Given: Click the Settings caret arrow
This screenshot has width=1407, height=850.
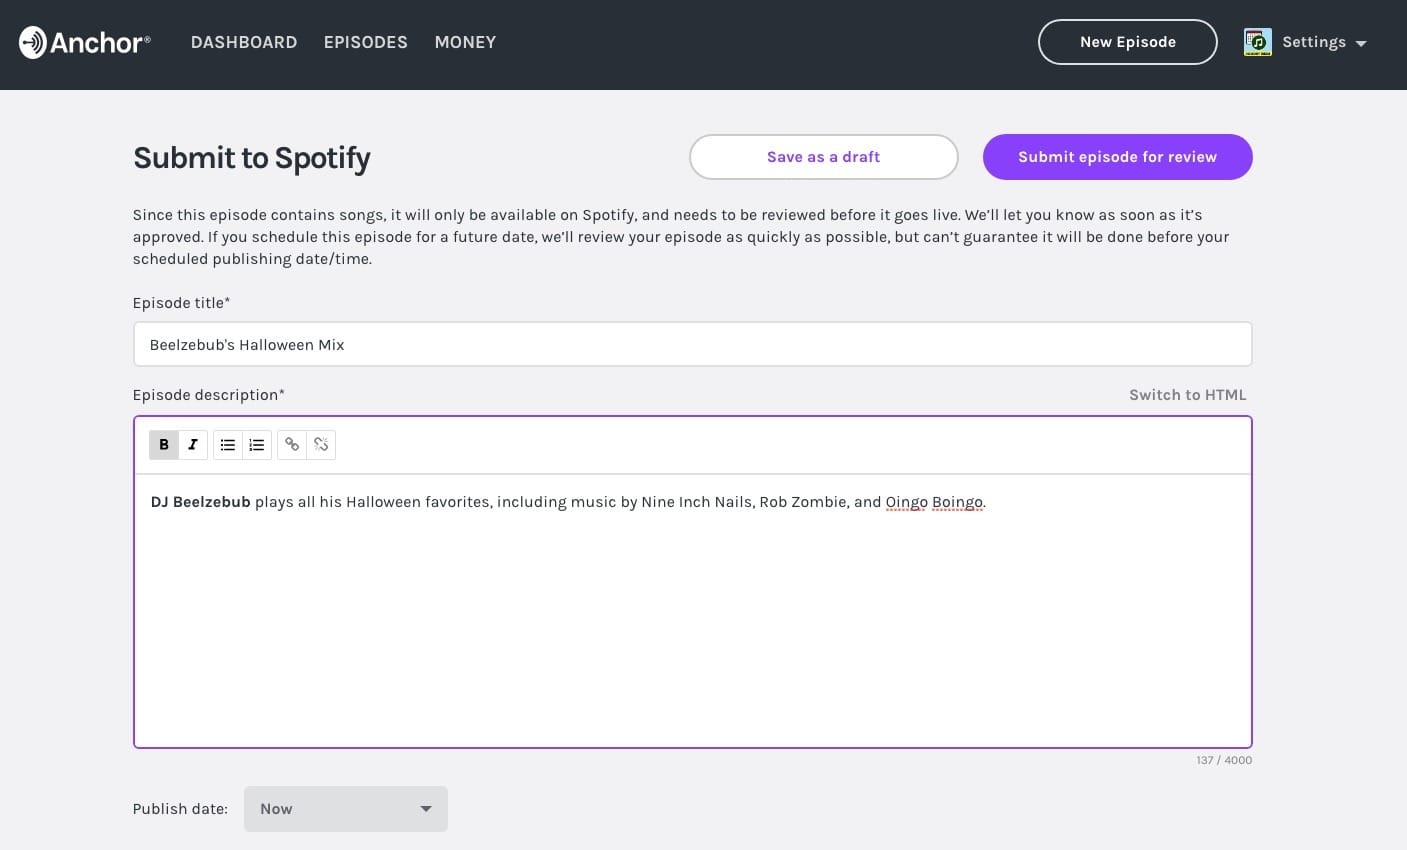Looking at the screenshot, I should pos(1361,43).
